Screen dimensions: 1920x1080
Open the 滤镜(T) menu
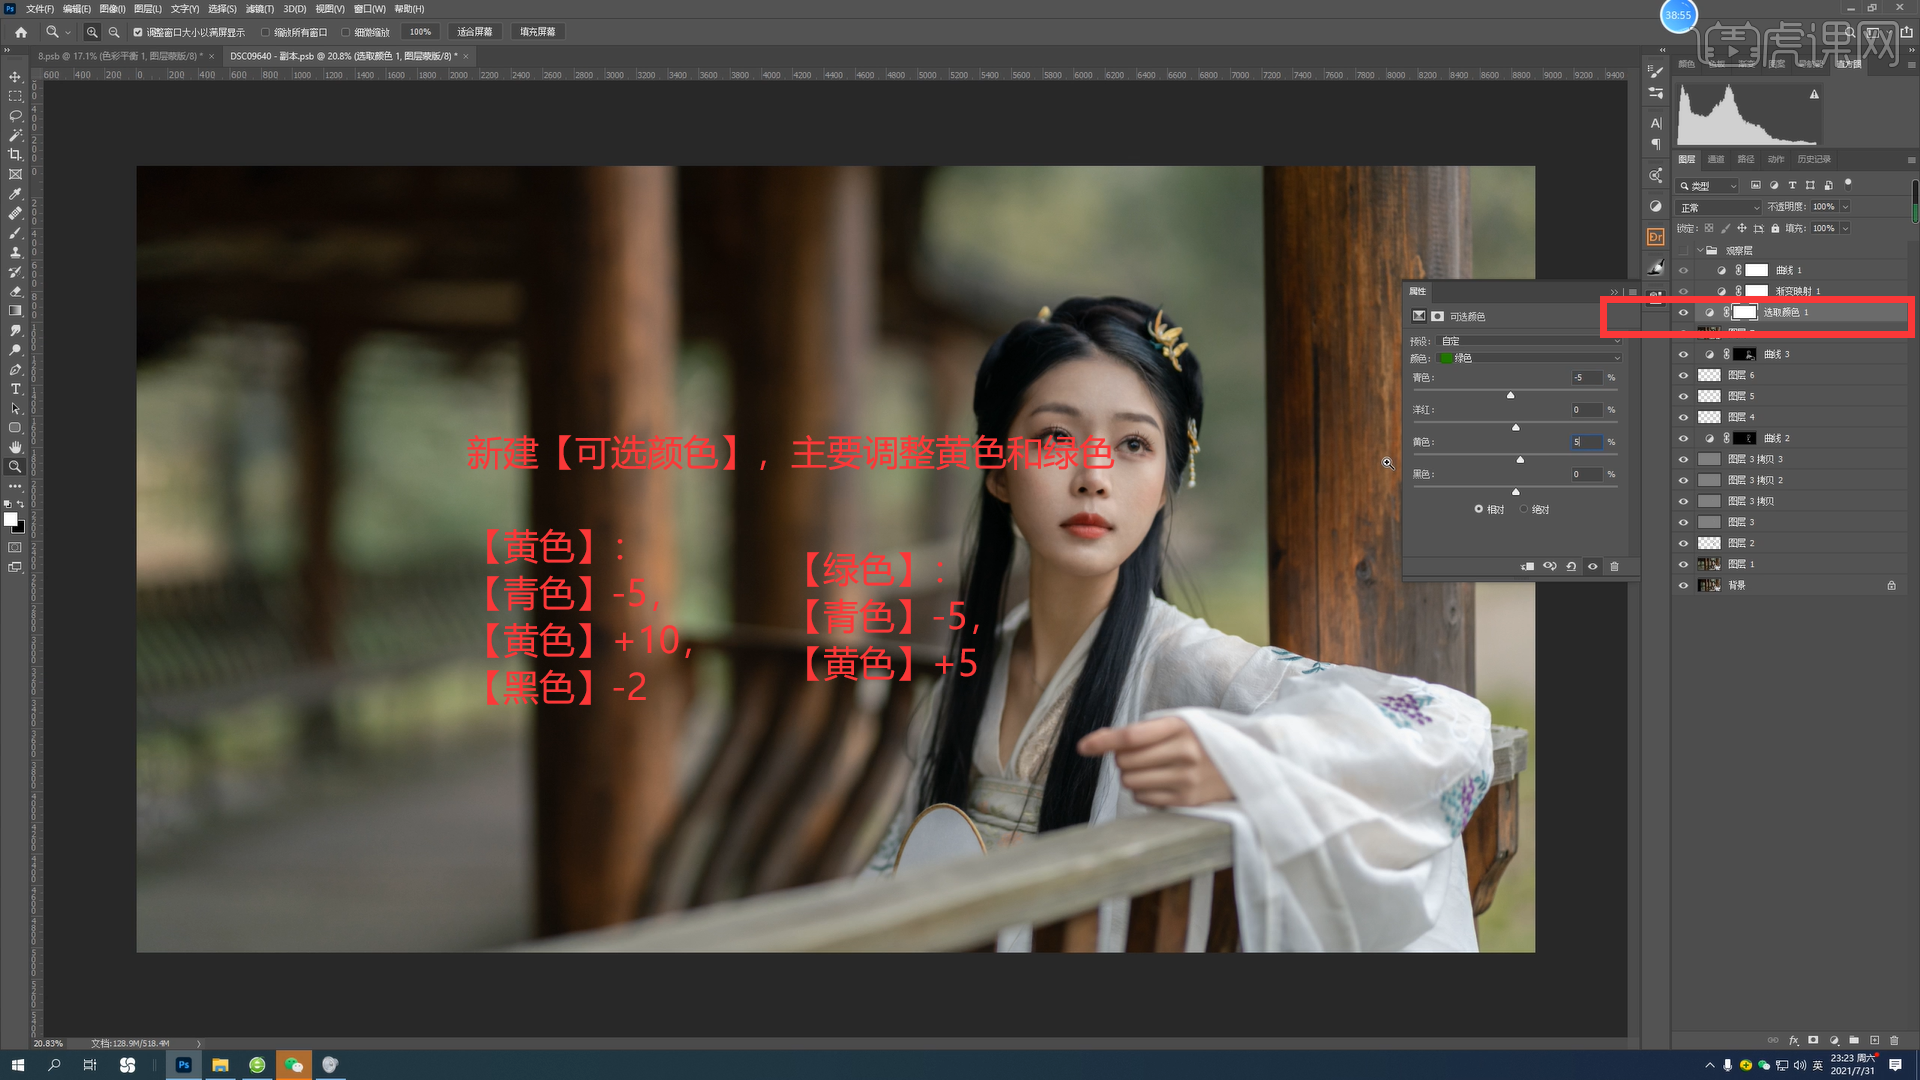260,9
